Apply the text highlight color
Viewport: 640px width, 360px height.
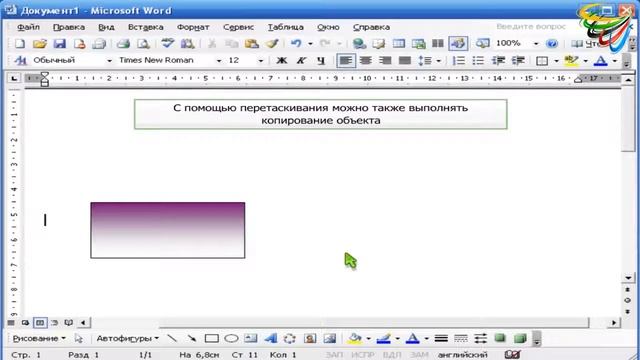pos(571,61)
